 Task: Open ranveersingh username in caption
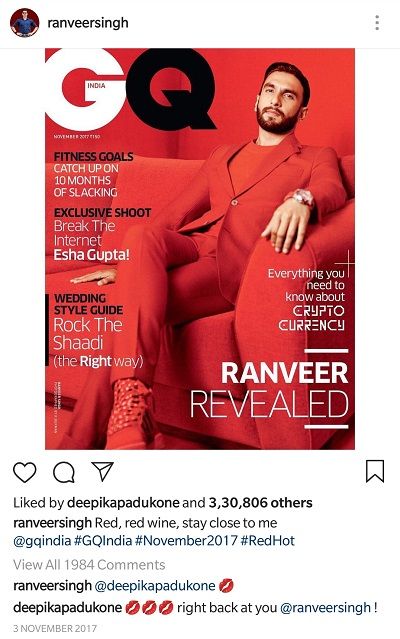52,522
